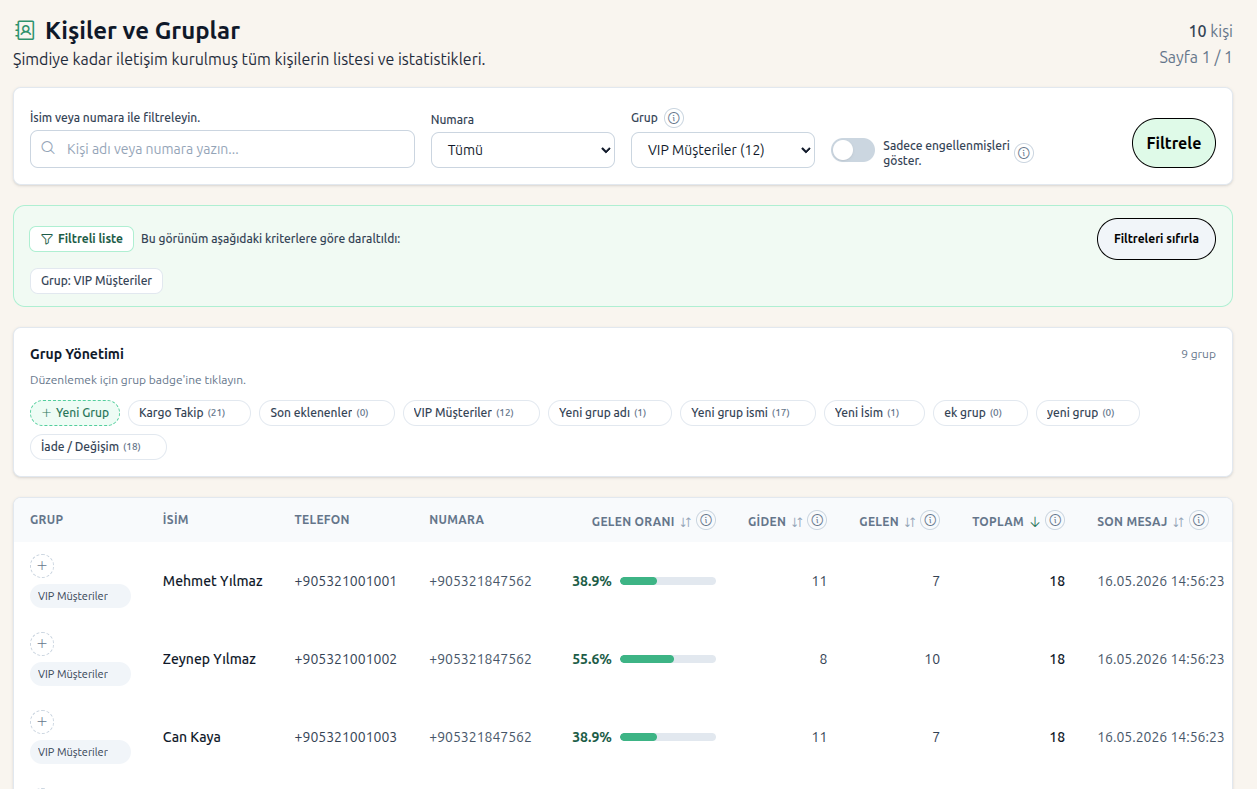Click Mehmet Yılmaz's VIP Müşteriler group tag

pyautogui.click(x=80, y=596)
